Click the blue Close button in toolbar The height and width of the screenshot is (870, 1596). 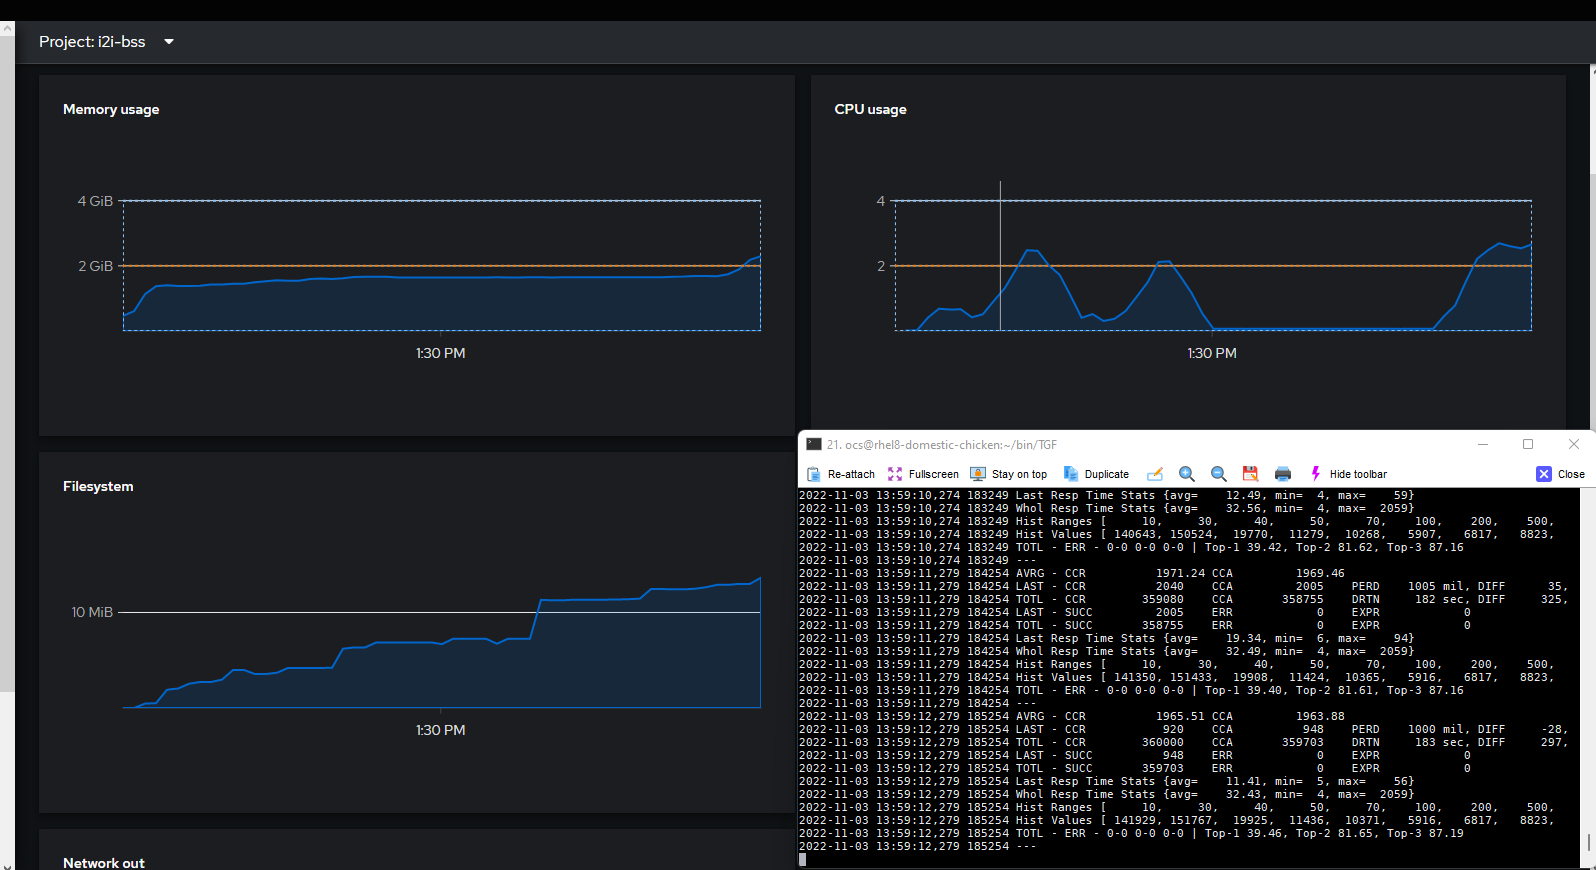pyautogui.click(x=1560, y=474)
